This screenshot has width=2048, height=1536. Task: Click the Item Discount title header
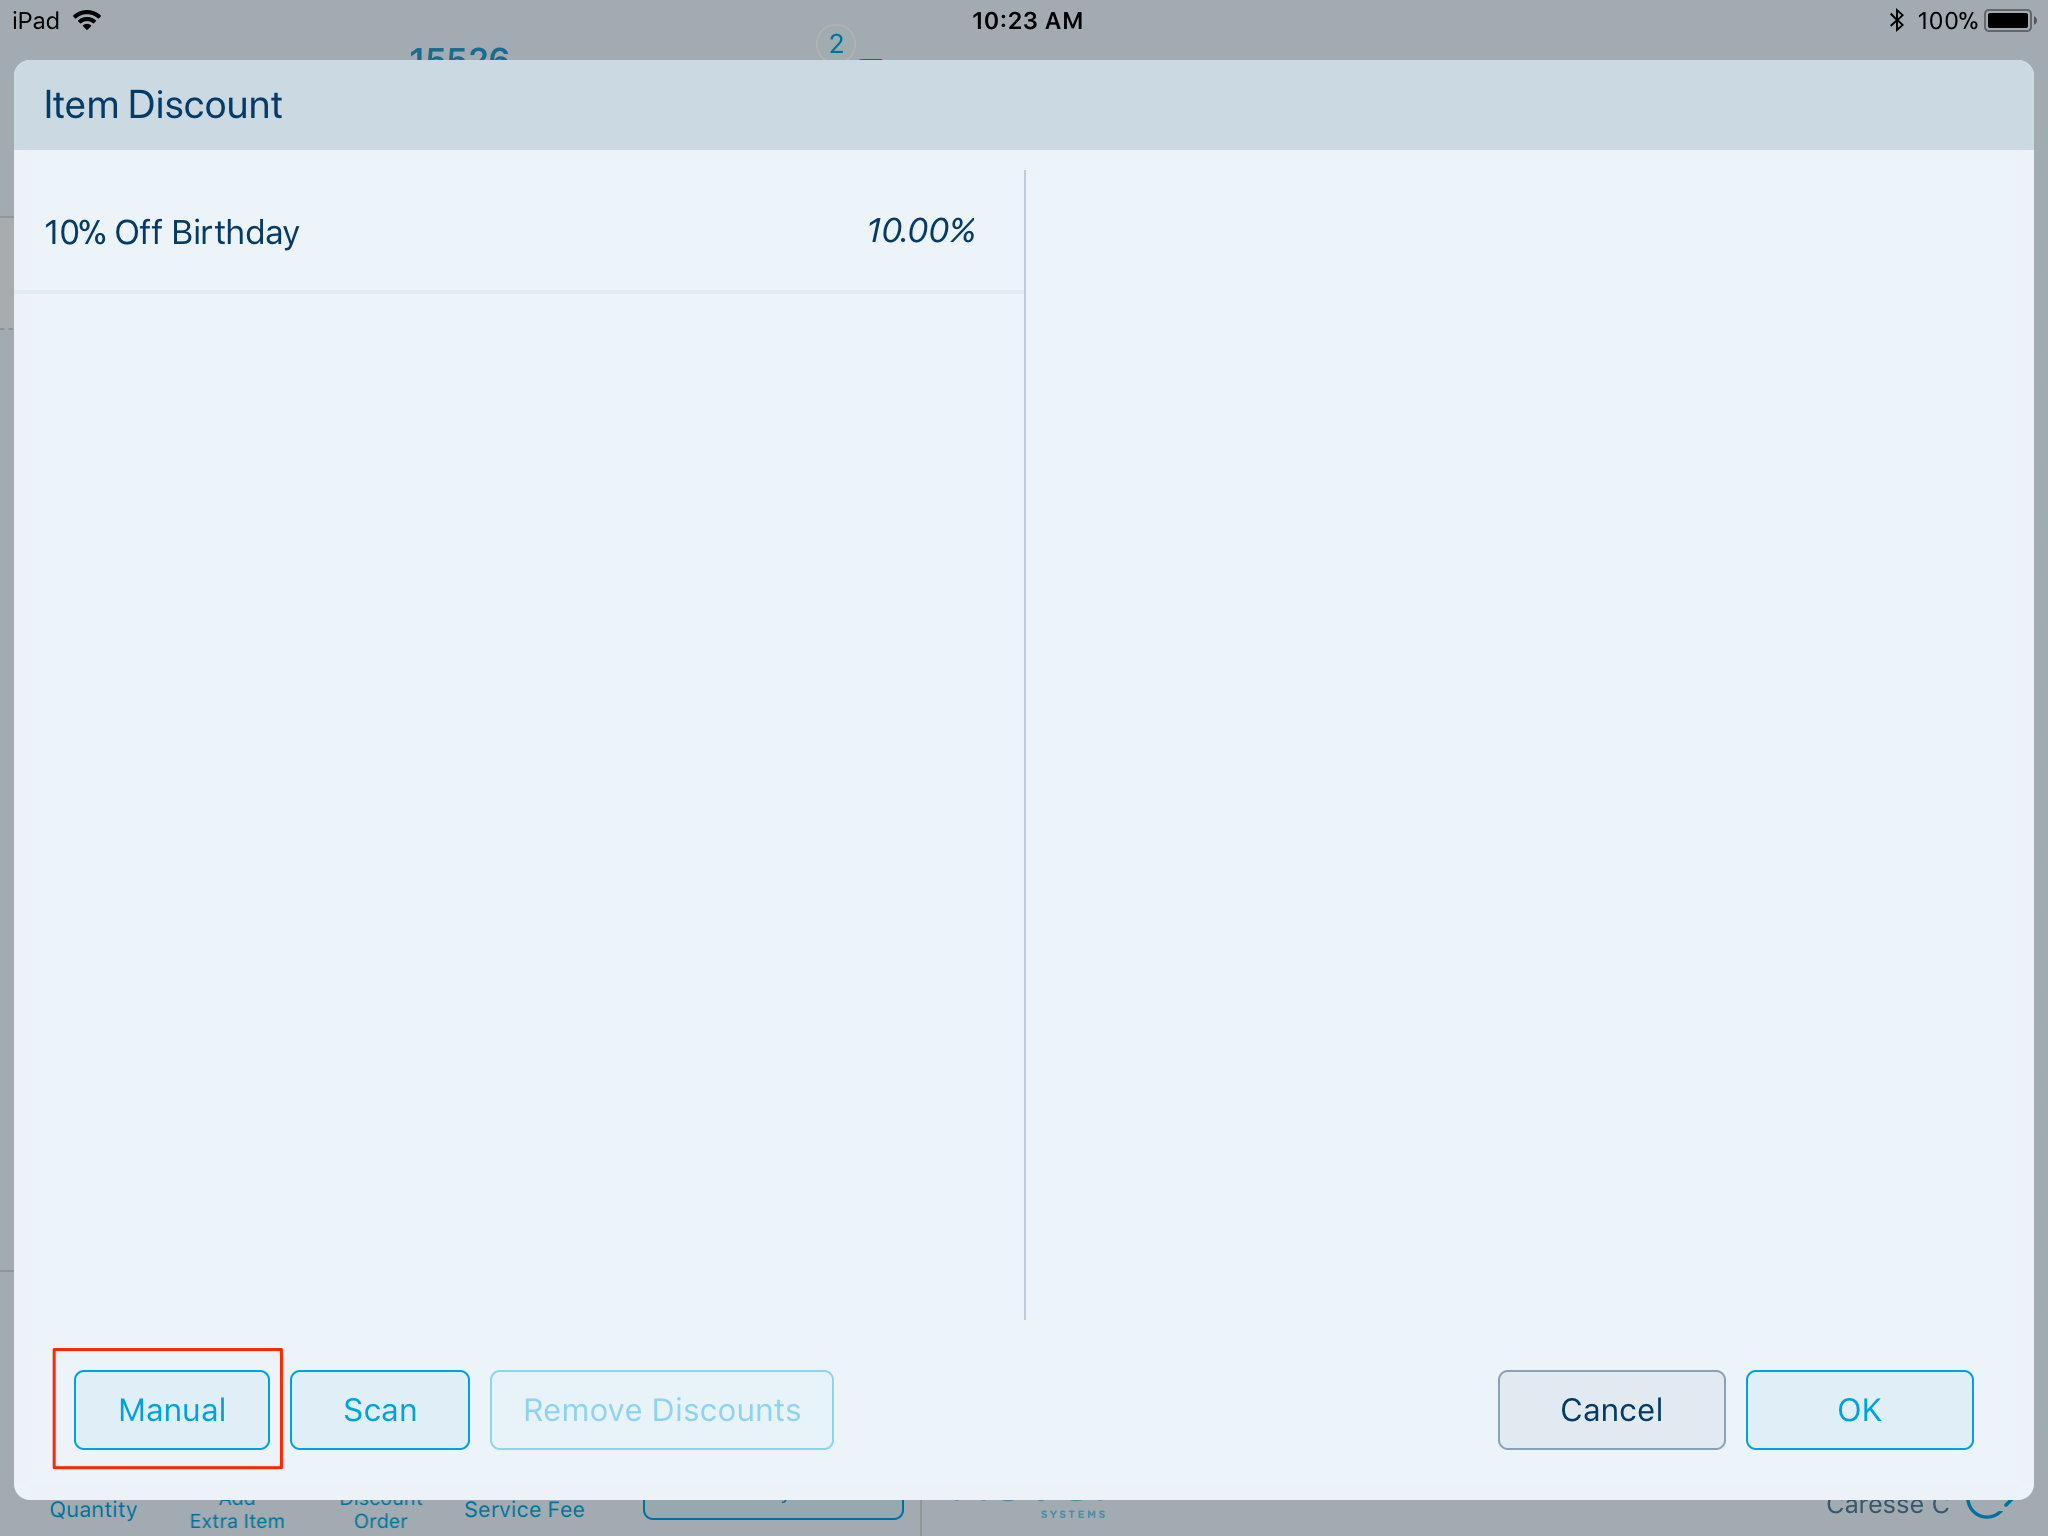[x=163, y=105]
